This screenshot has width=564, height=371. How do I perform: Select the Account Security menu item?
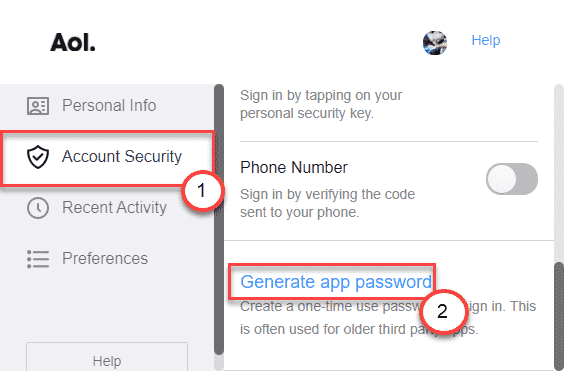pyautogui.click(x=107, y=158)
